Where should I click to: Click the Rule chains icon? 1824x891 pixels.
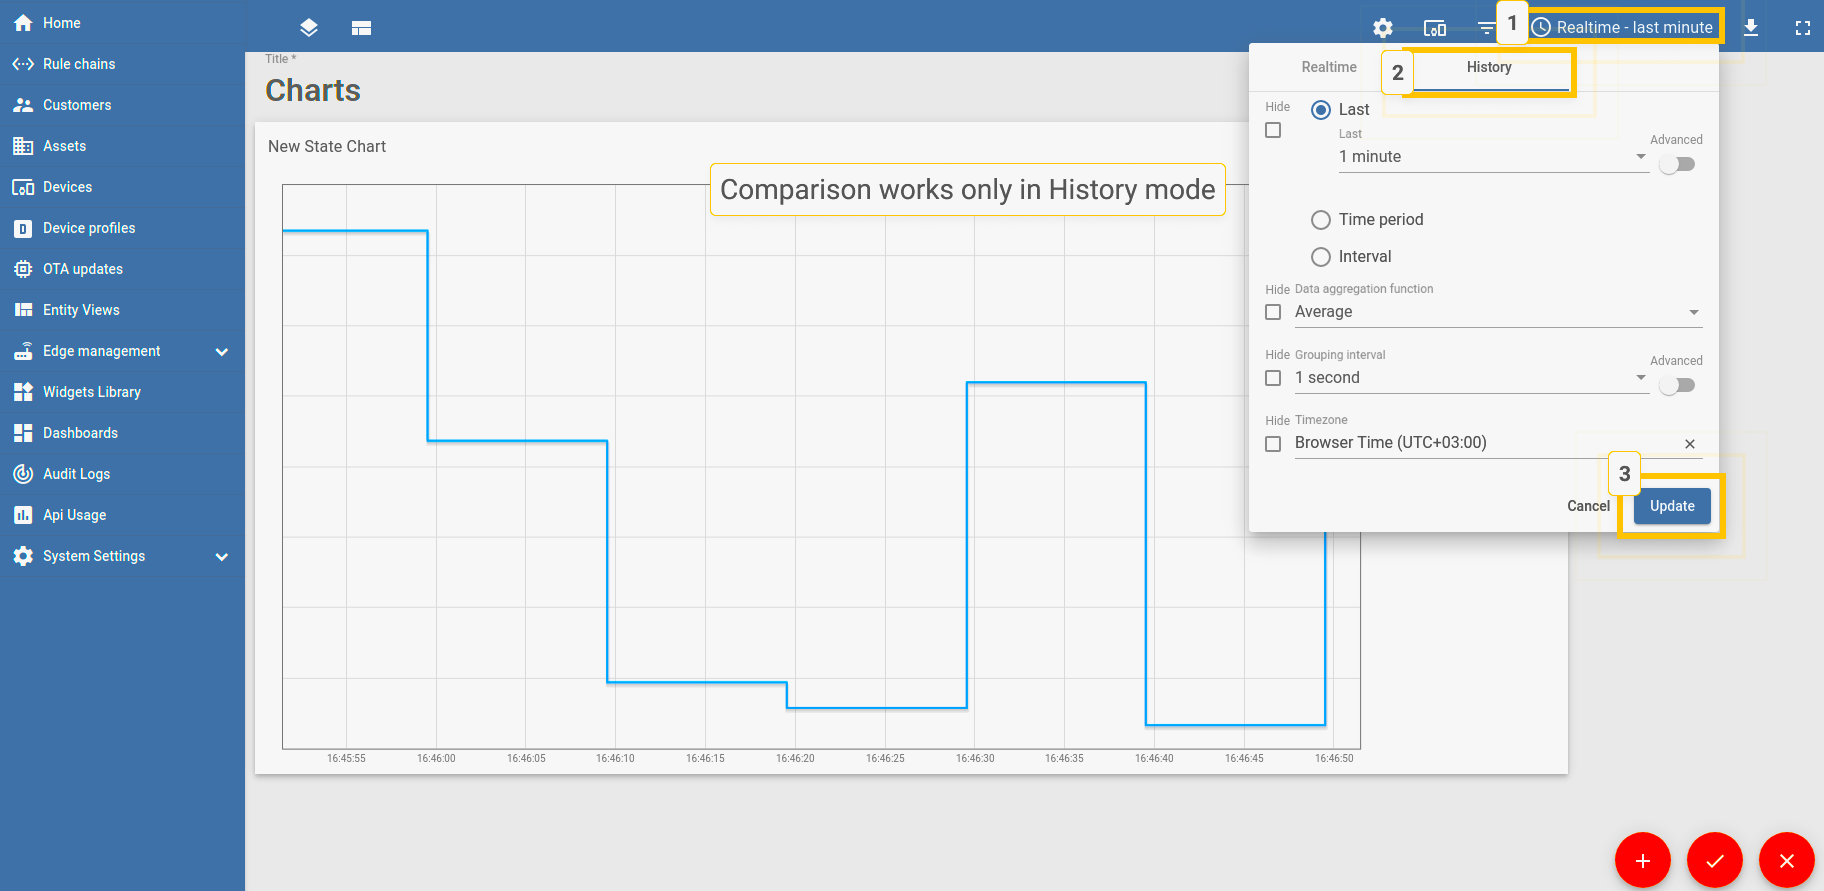[23, 64]
